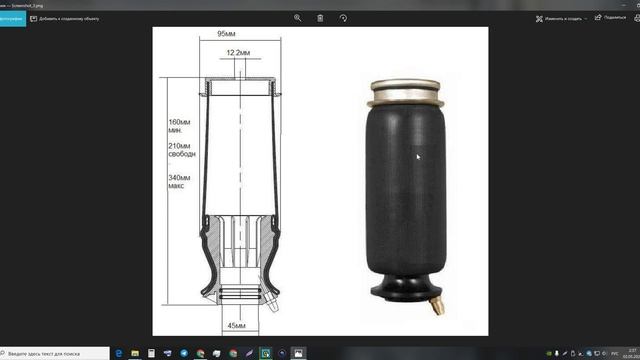Open the first Chrome taskbar icon
Viewport: 640px width, 360px height.
click(200, 353)
